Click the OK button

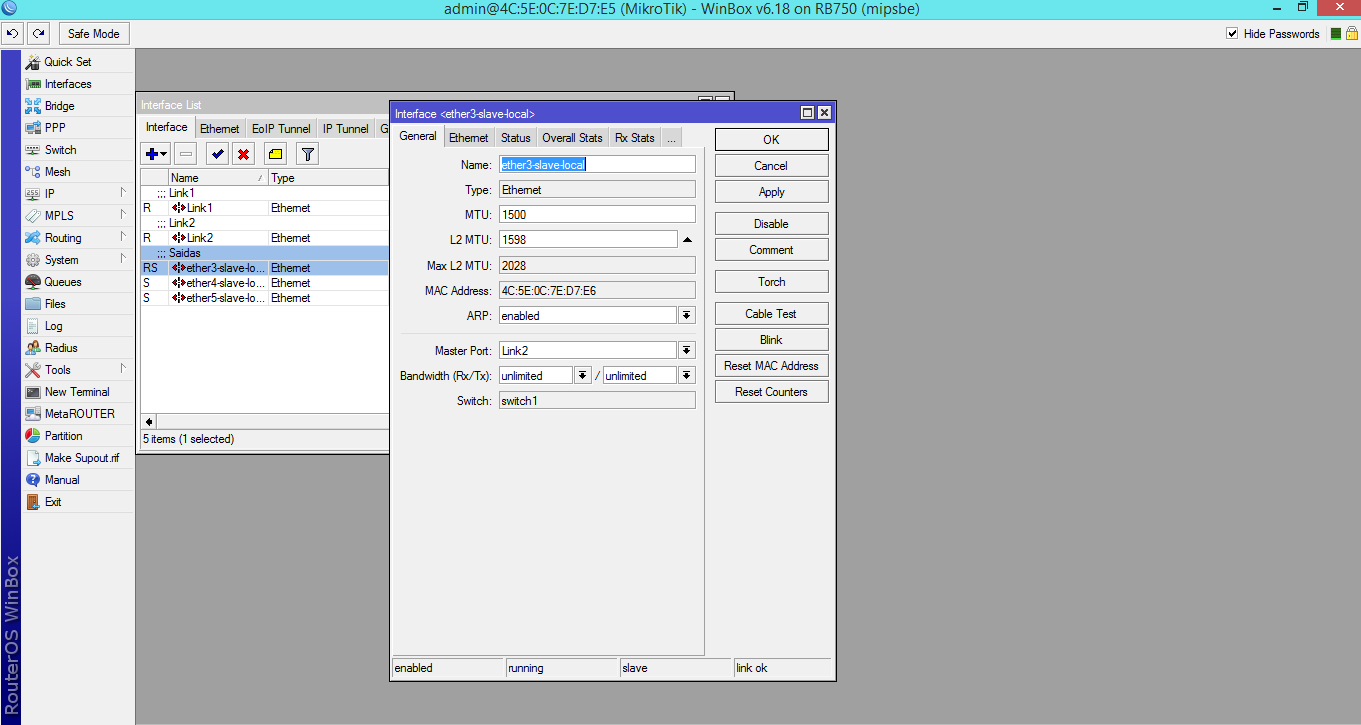pos(771,140)
